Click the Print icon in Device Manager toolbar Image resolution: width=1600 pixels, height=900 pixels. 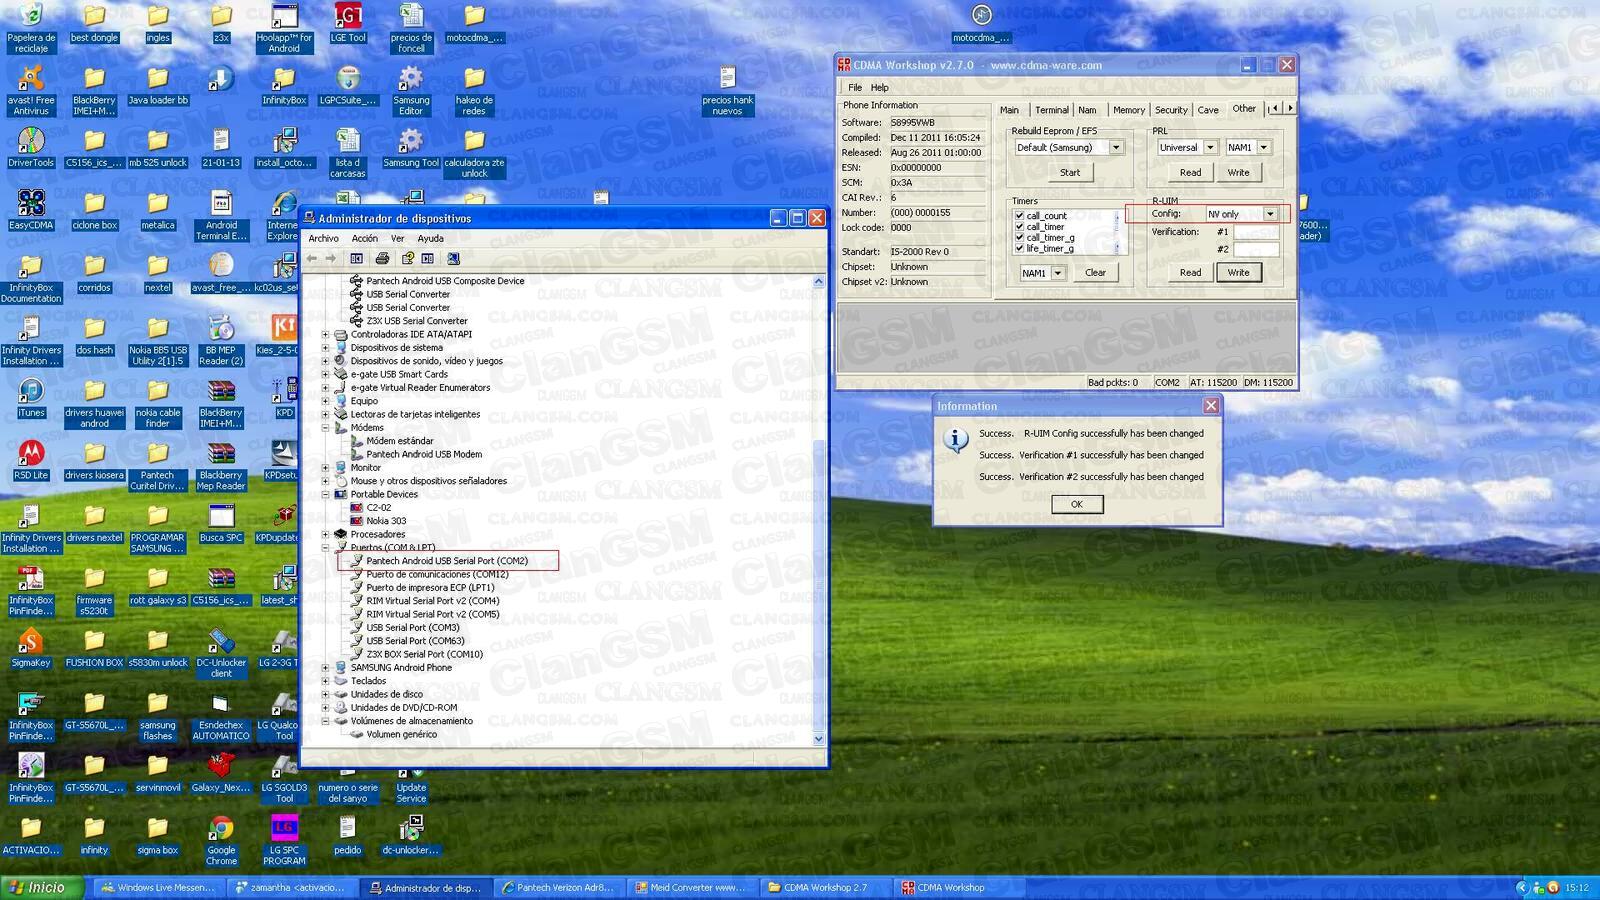coord(382,258)
